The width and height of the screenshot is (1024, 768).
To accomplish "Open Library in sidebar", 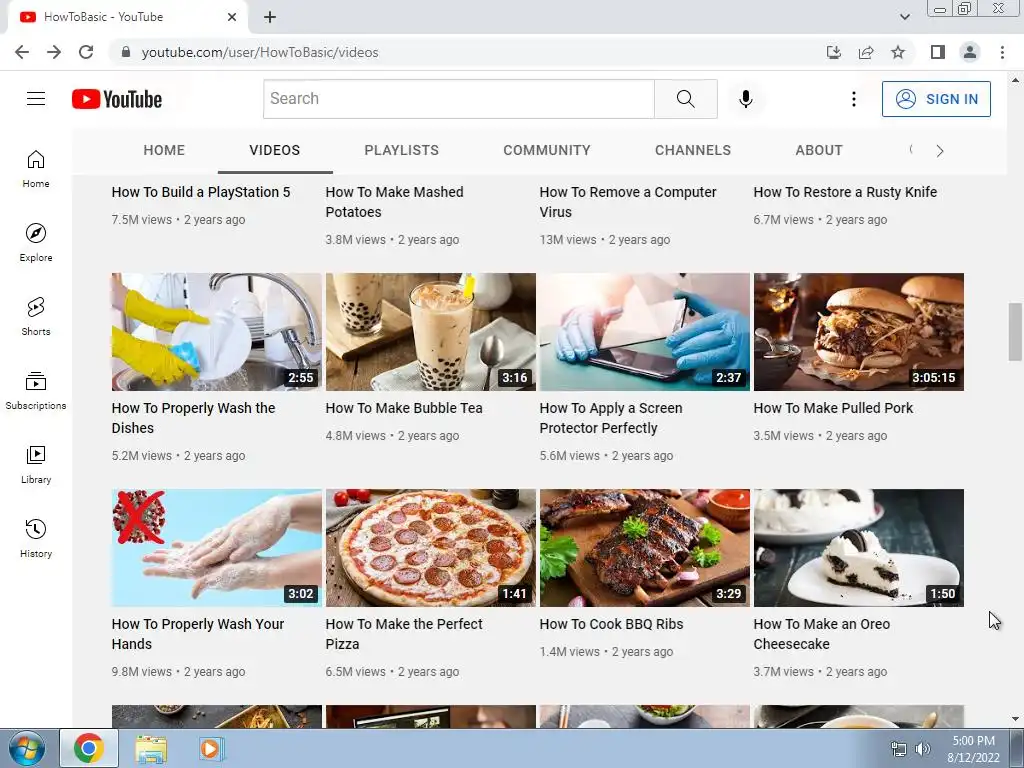I will [36, 464].
